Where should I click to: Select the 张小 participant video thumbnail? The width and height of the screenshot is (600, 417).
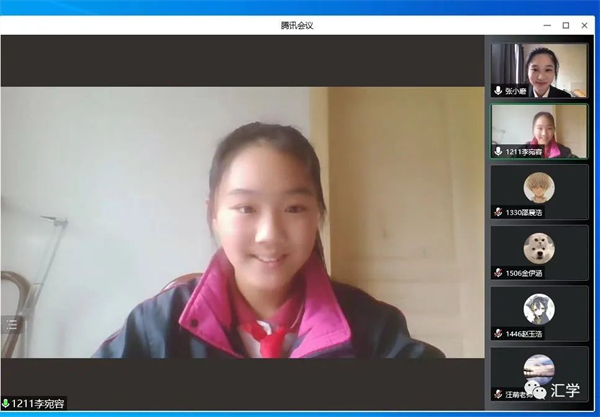point(539,70)
